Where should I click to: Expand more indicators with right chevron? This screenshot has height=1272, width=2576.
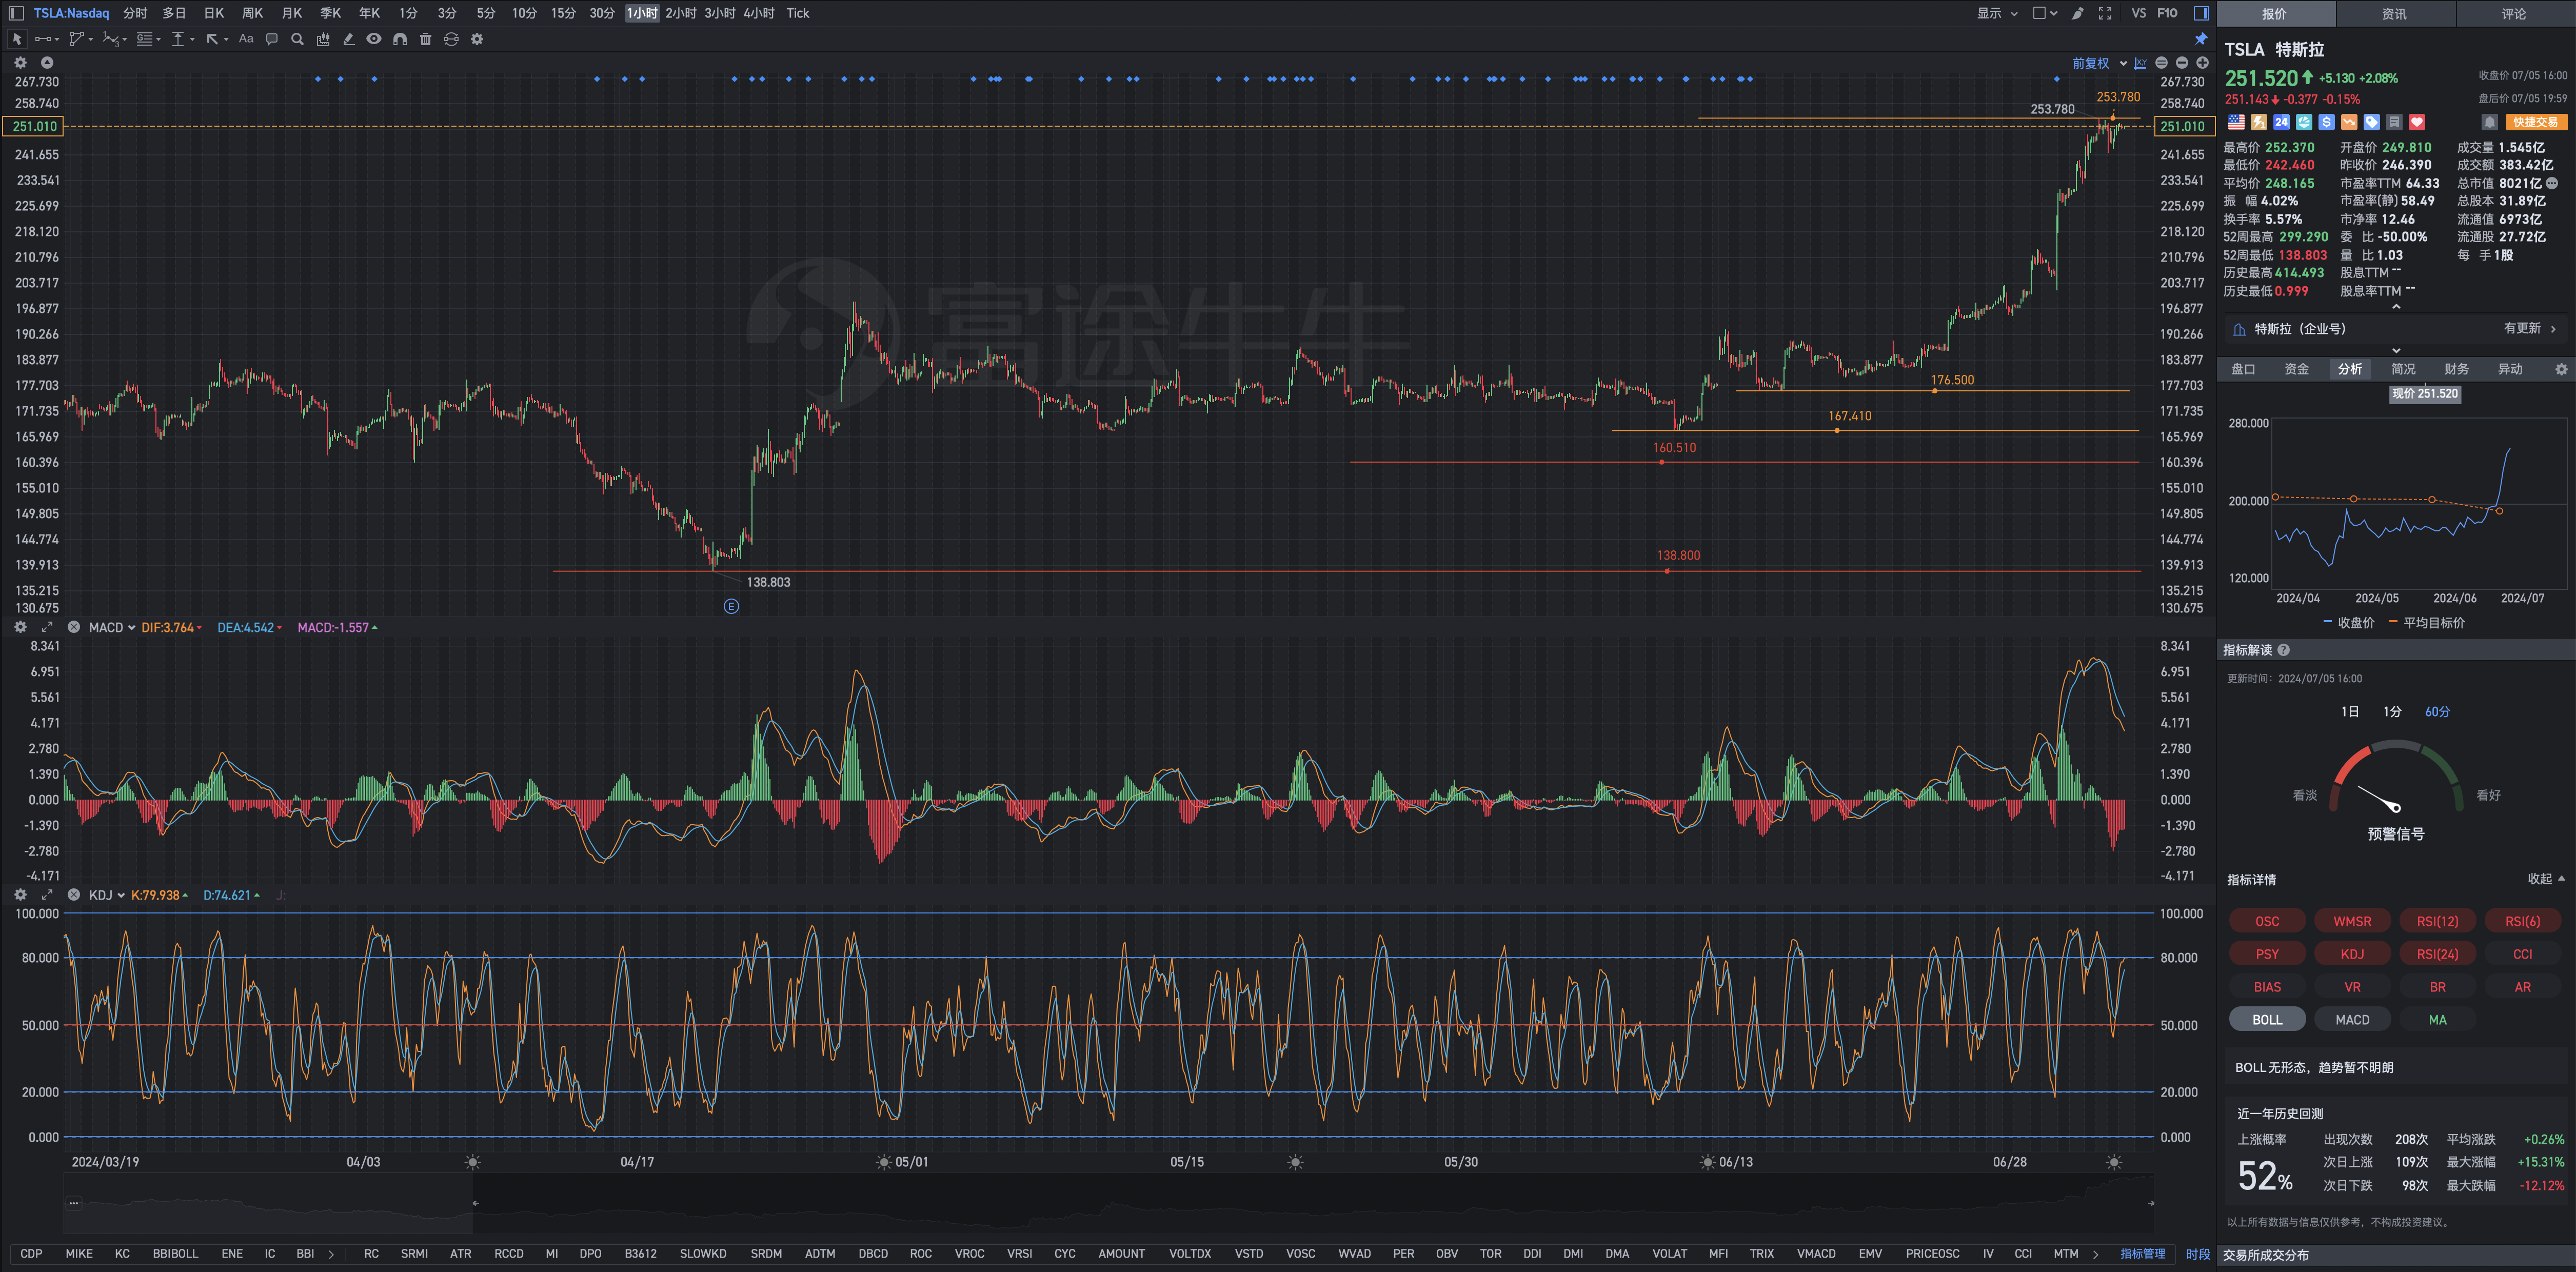[2095, 1254]
